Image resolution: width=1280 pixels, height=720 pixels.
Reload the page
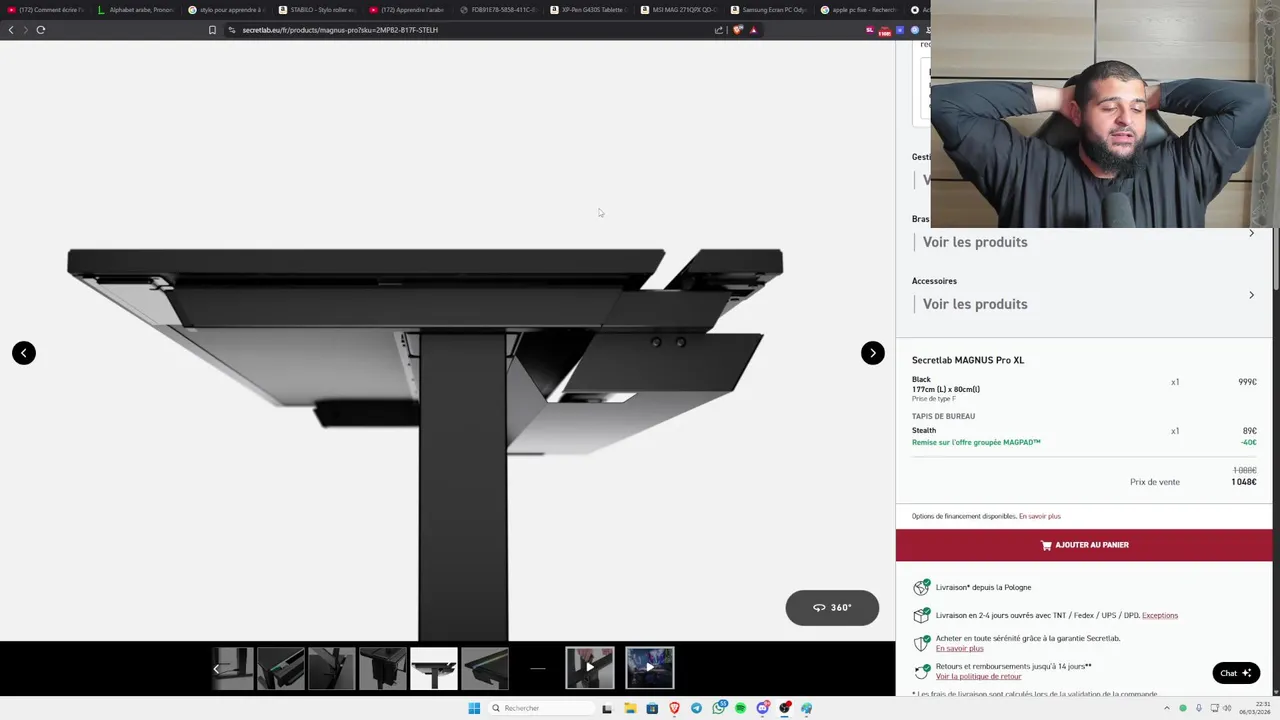(41, 30)
